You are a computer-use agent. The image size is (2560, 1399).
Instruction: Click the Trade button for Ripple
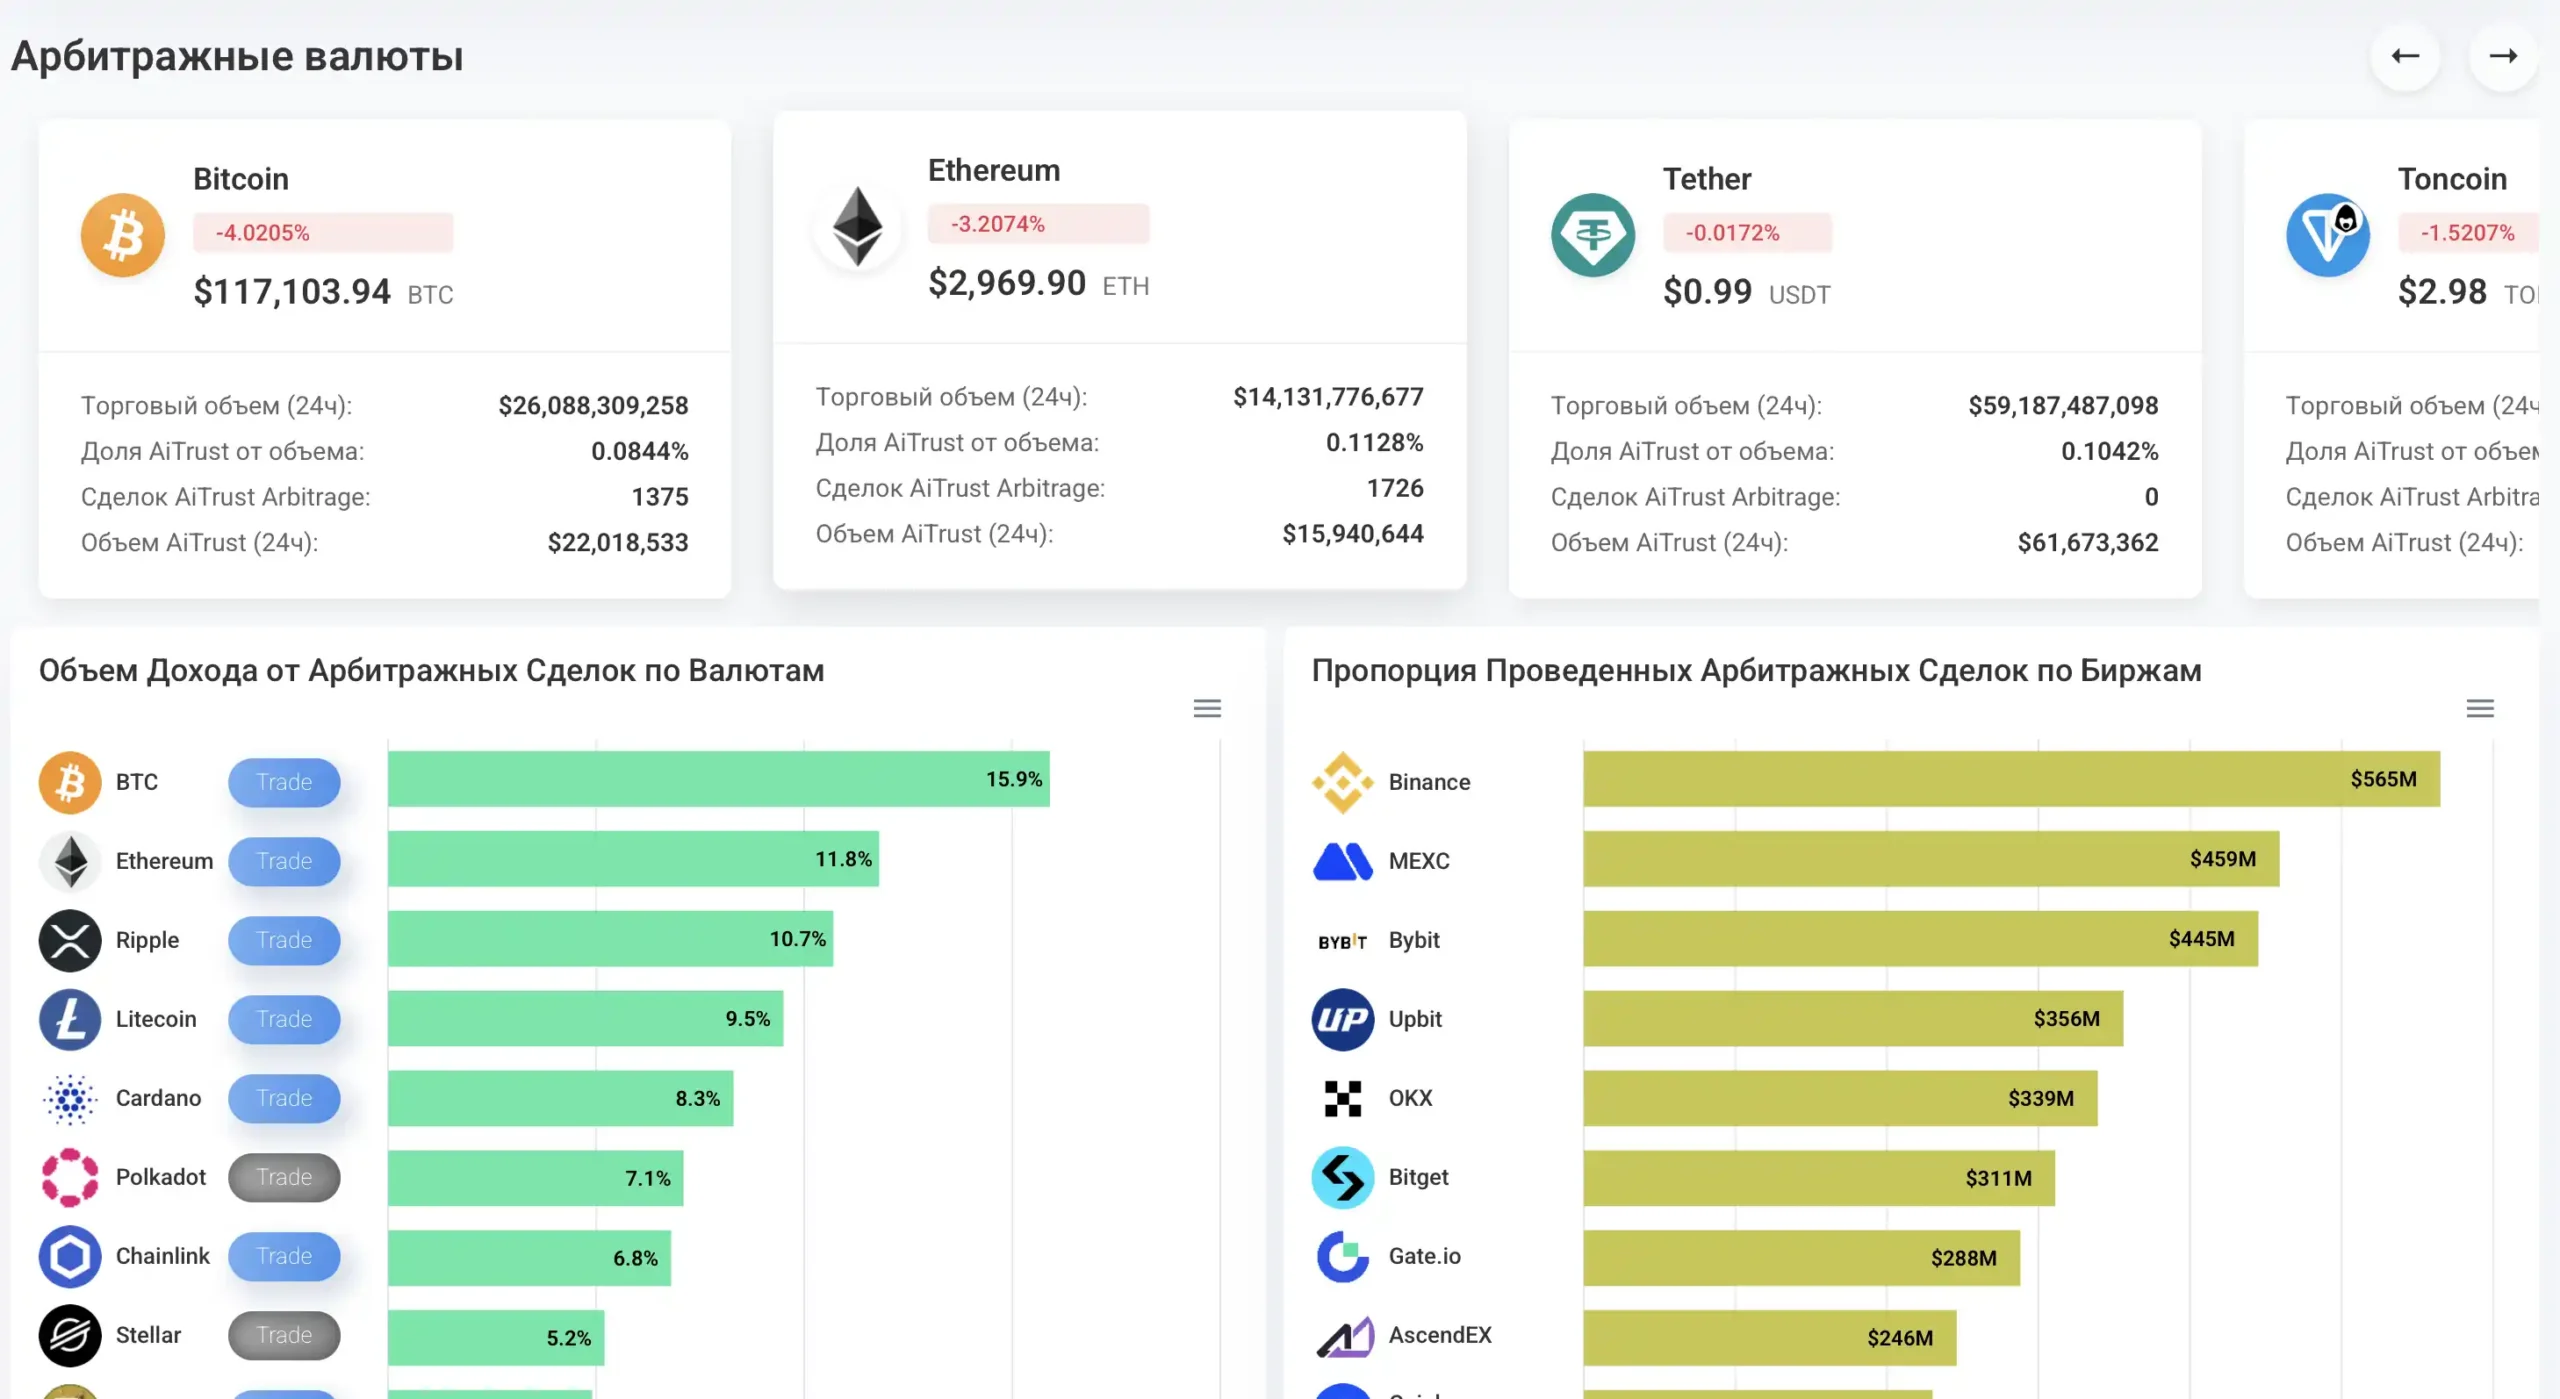click(x=284, y=940)
